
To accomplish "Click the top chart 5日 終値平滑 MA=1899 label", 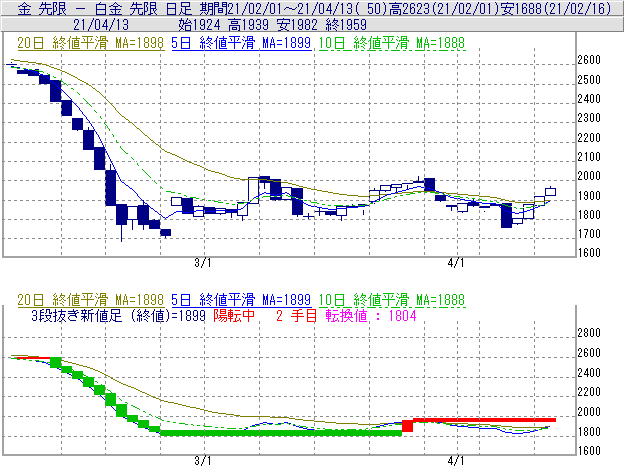I will pyautogui.click(x=241, y=43).
